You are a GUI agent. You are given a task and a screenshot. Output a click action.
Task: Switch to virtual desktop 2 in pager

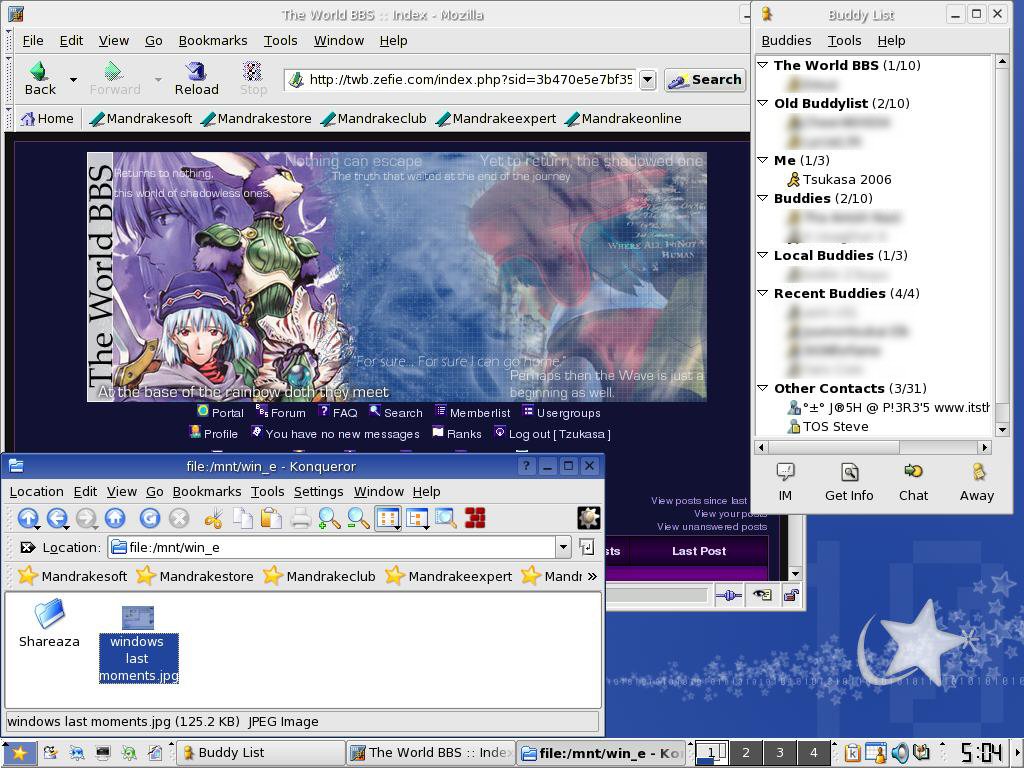745,753
